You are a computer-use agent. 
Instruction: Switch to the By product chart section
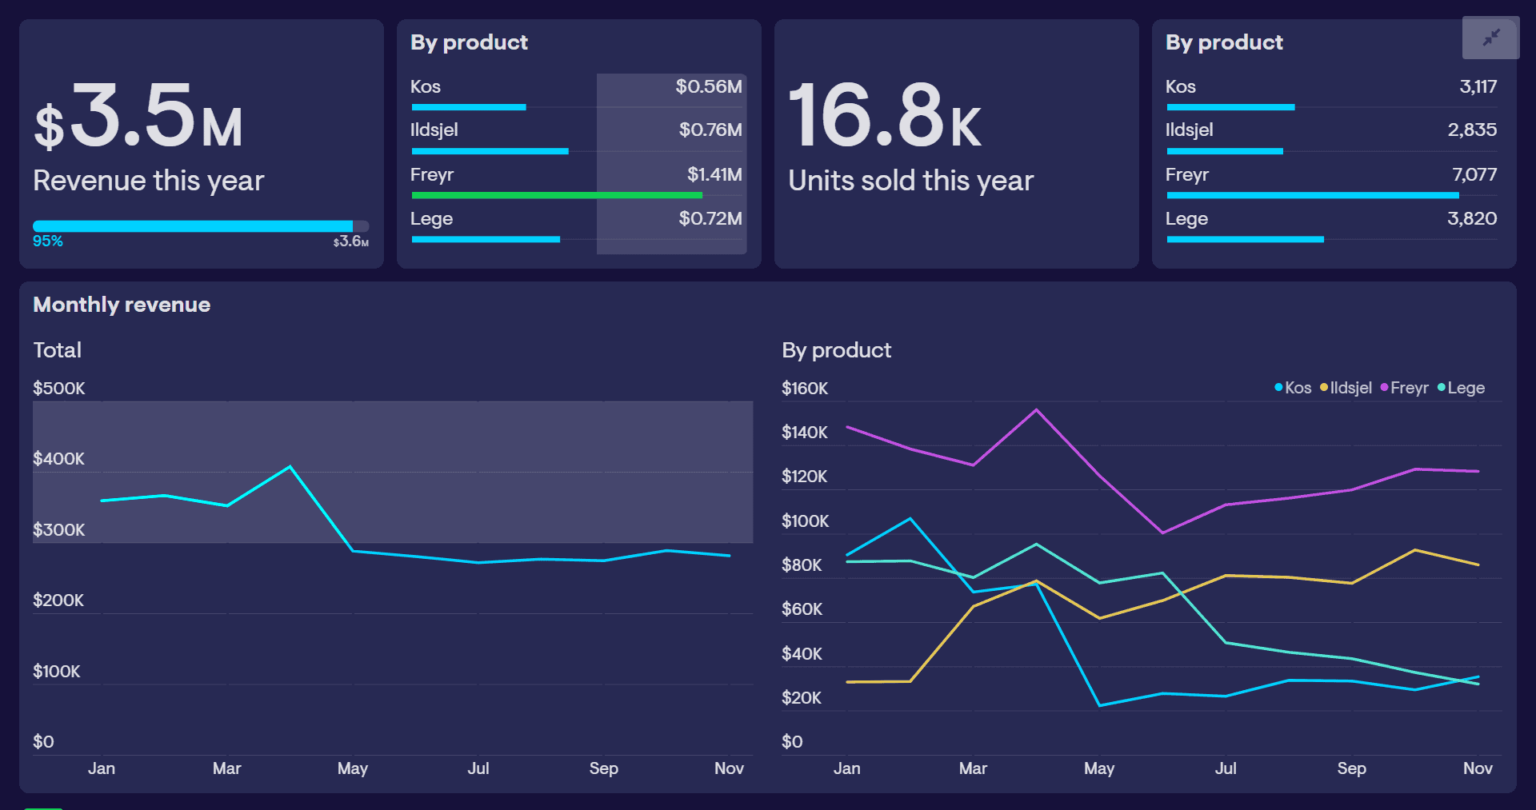tap(835, 350)
